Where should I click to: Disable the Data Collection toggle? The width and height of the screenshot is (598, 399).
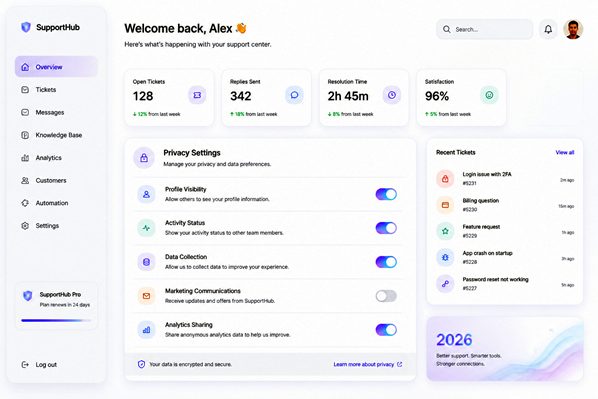[386, 262]
